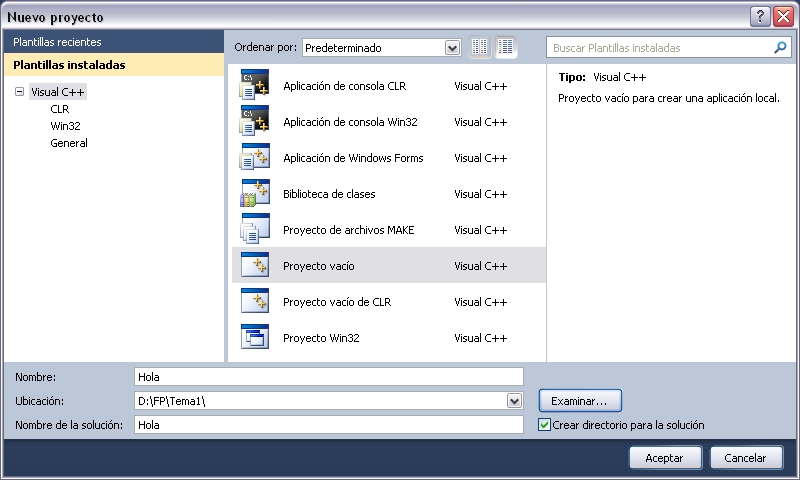Open the Ordenar por dropdown
This screenshot has height=480, width=800.
(x=452, y=48)
